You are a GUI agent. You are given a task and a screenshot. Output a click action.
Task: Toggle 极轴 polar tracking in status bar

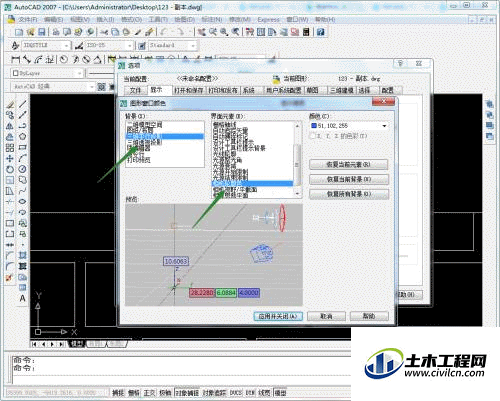click(x=165, y=393)
